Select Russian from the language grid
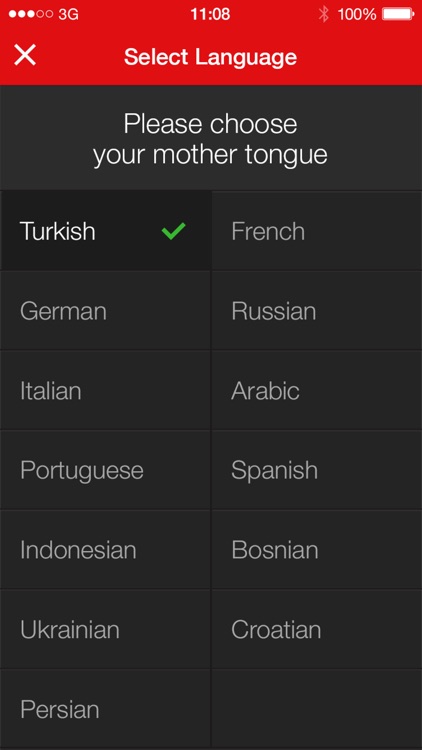The width and height of the screenshot is (422, 750). point(317,311)
